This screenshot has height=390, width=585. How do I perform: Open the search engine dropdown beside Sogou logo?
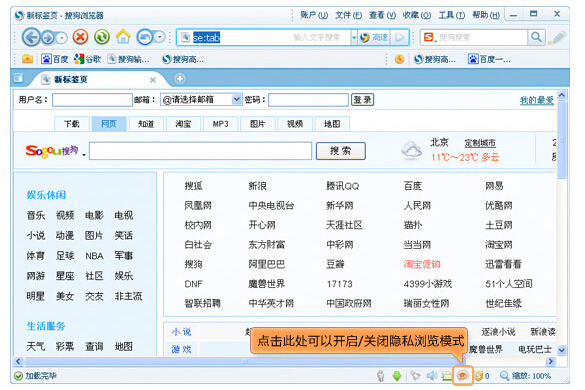coord(84,155)
